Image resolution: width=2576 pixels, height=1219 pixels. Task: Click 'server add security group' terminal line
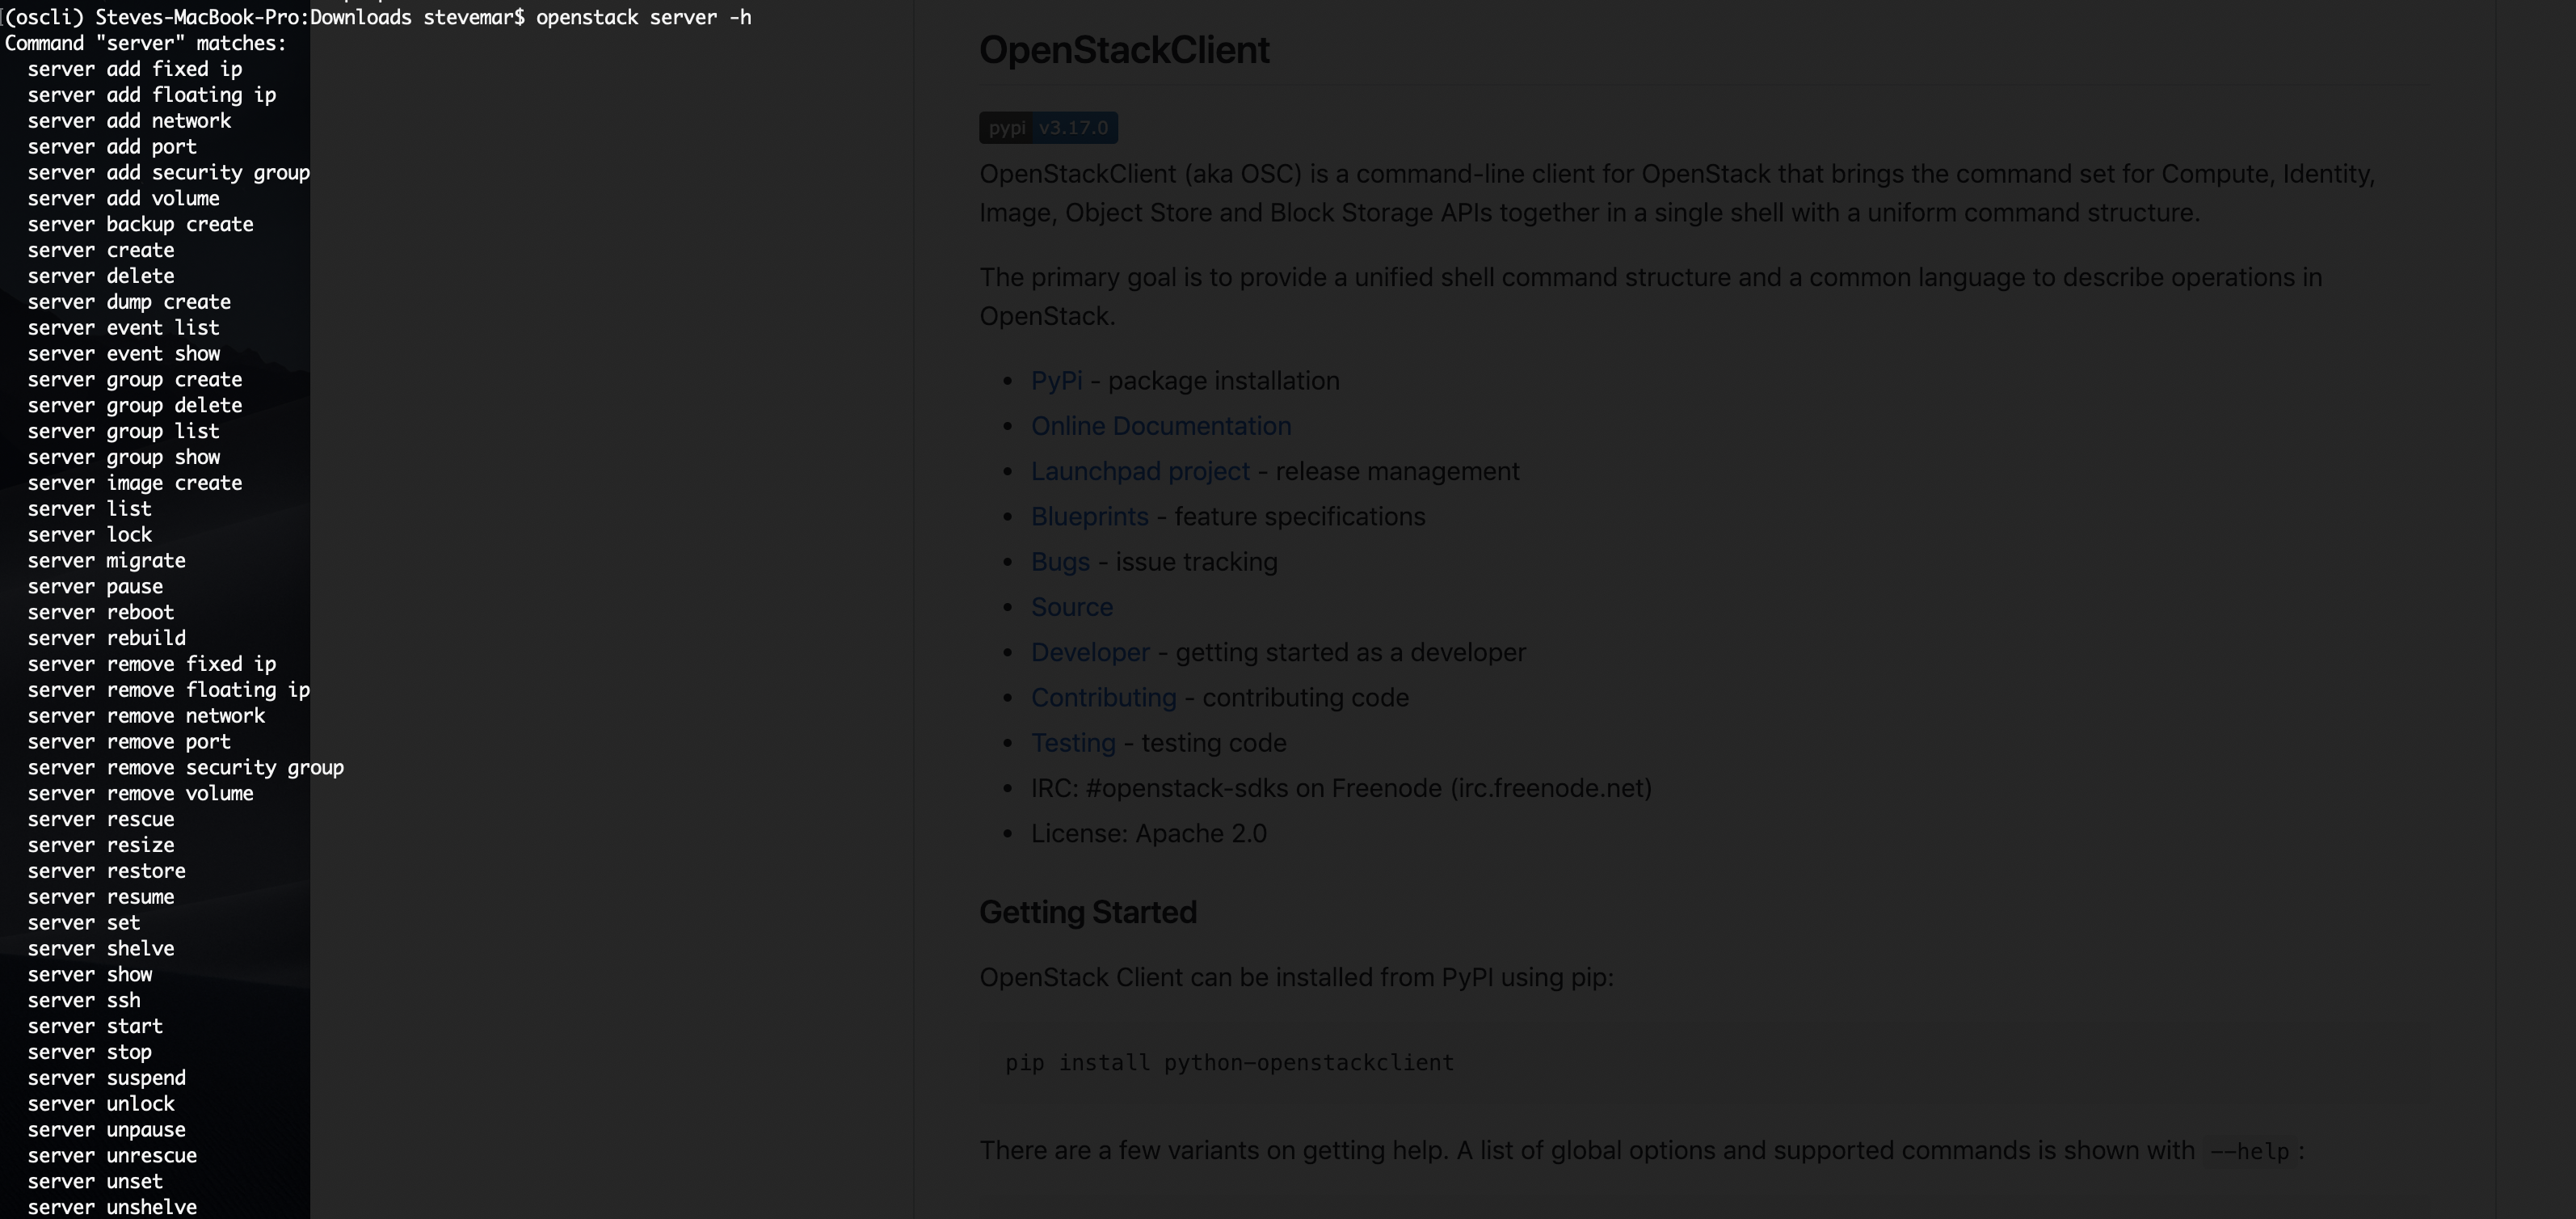(x=169, y=173)
